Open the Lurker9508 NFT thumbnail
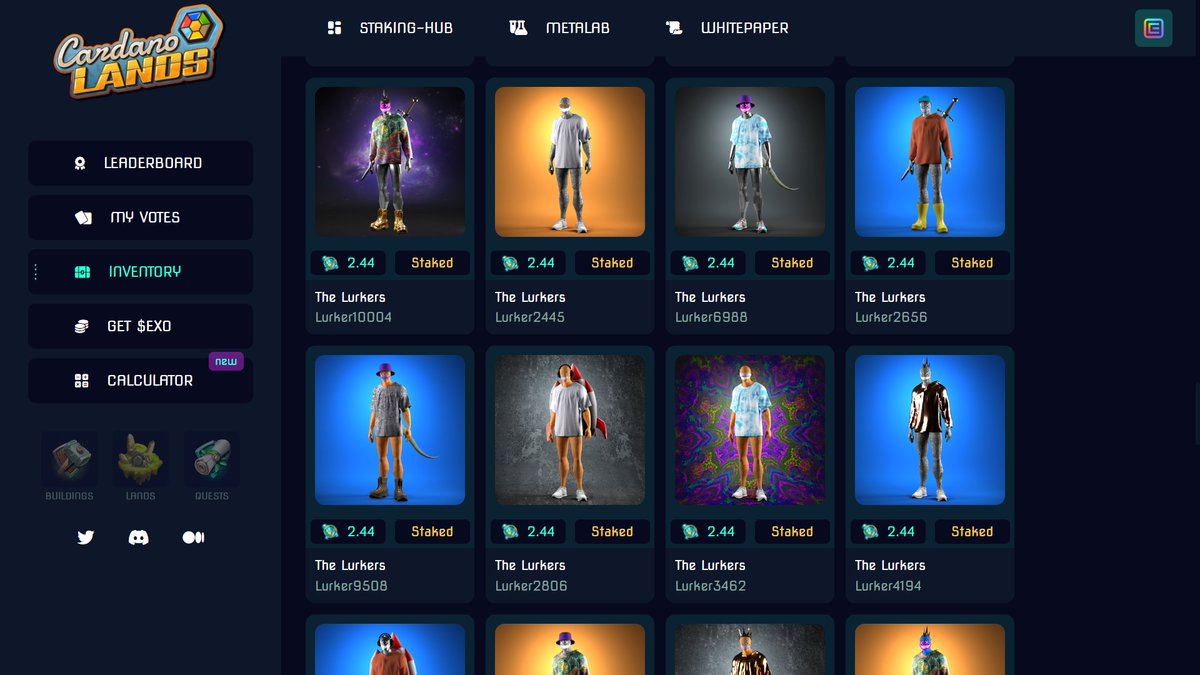Screen dimensions: 1200x675 [390, 430]
